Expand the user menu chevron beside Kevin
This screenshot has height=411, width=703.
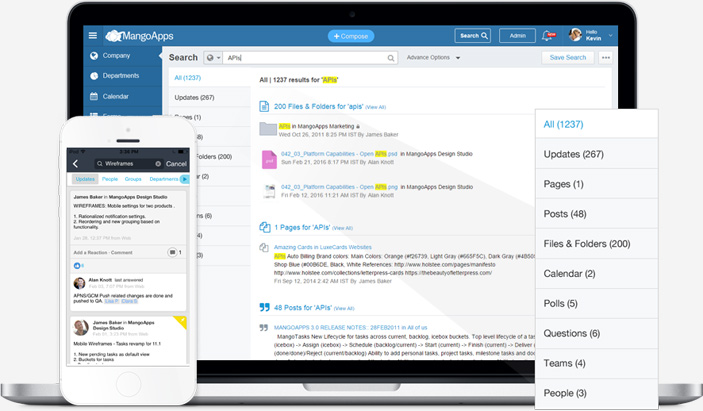610,35
